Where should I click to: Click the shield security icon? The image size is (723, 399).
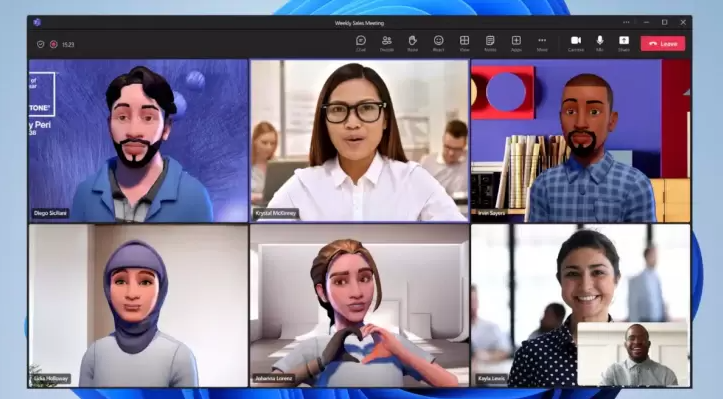(41, 44)
